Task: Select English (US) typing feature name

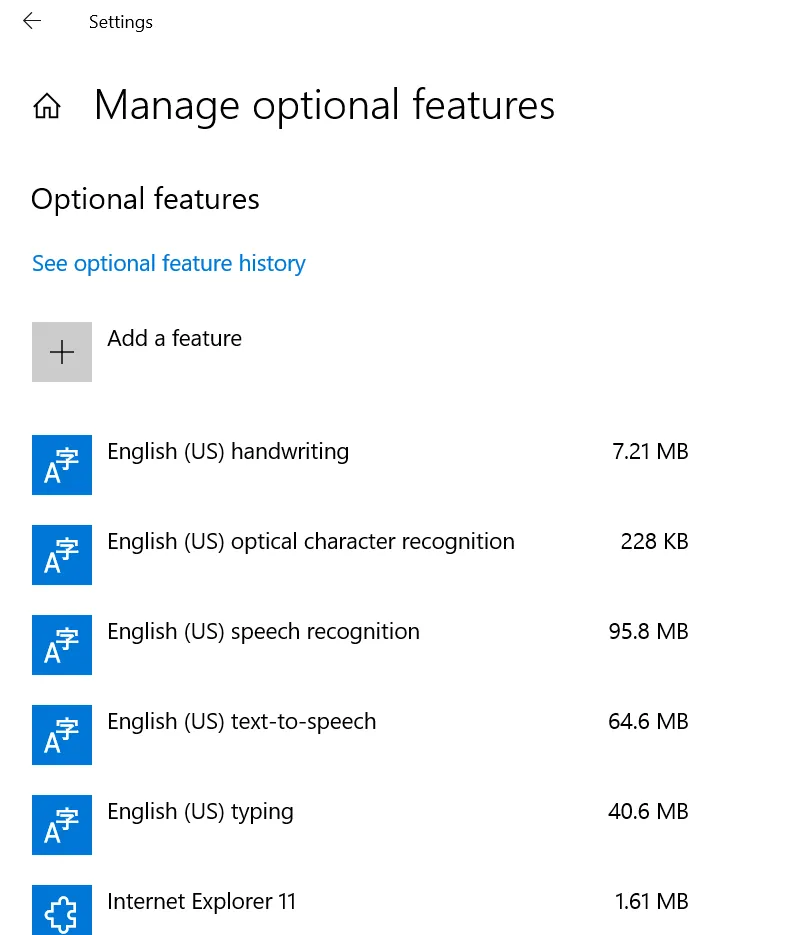Action: tap(200, 812)
